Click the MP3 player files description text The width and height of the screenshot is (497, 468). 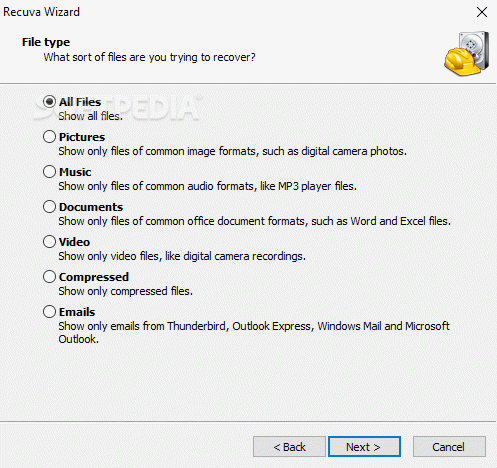pos(208,186)
